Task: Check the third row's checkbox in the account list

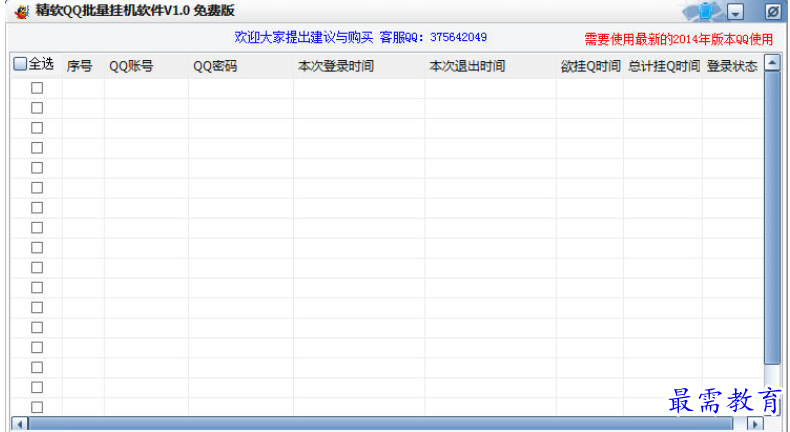Action: pos(37,128)
